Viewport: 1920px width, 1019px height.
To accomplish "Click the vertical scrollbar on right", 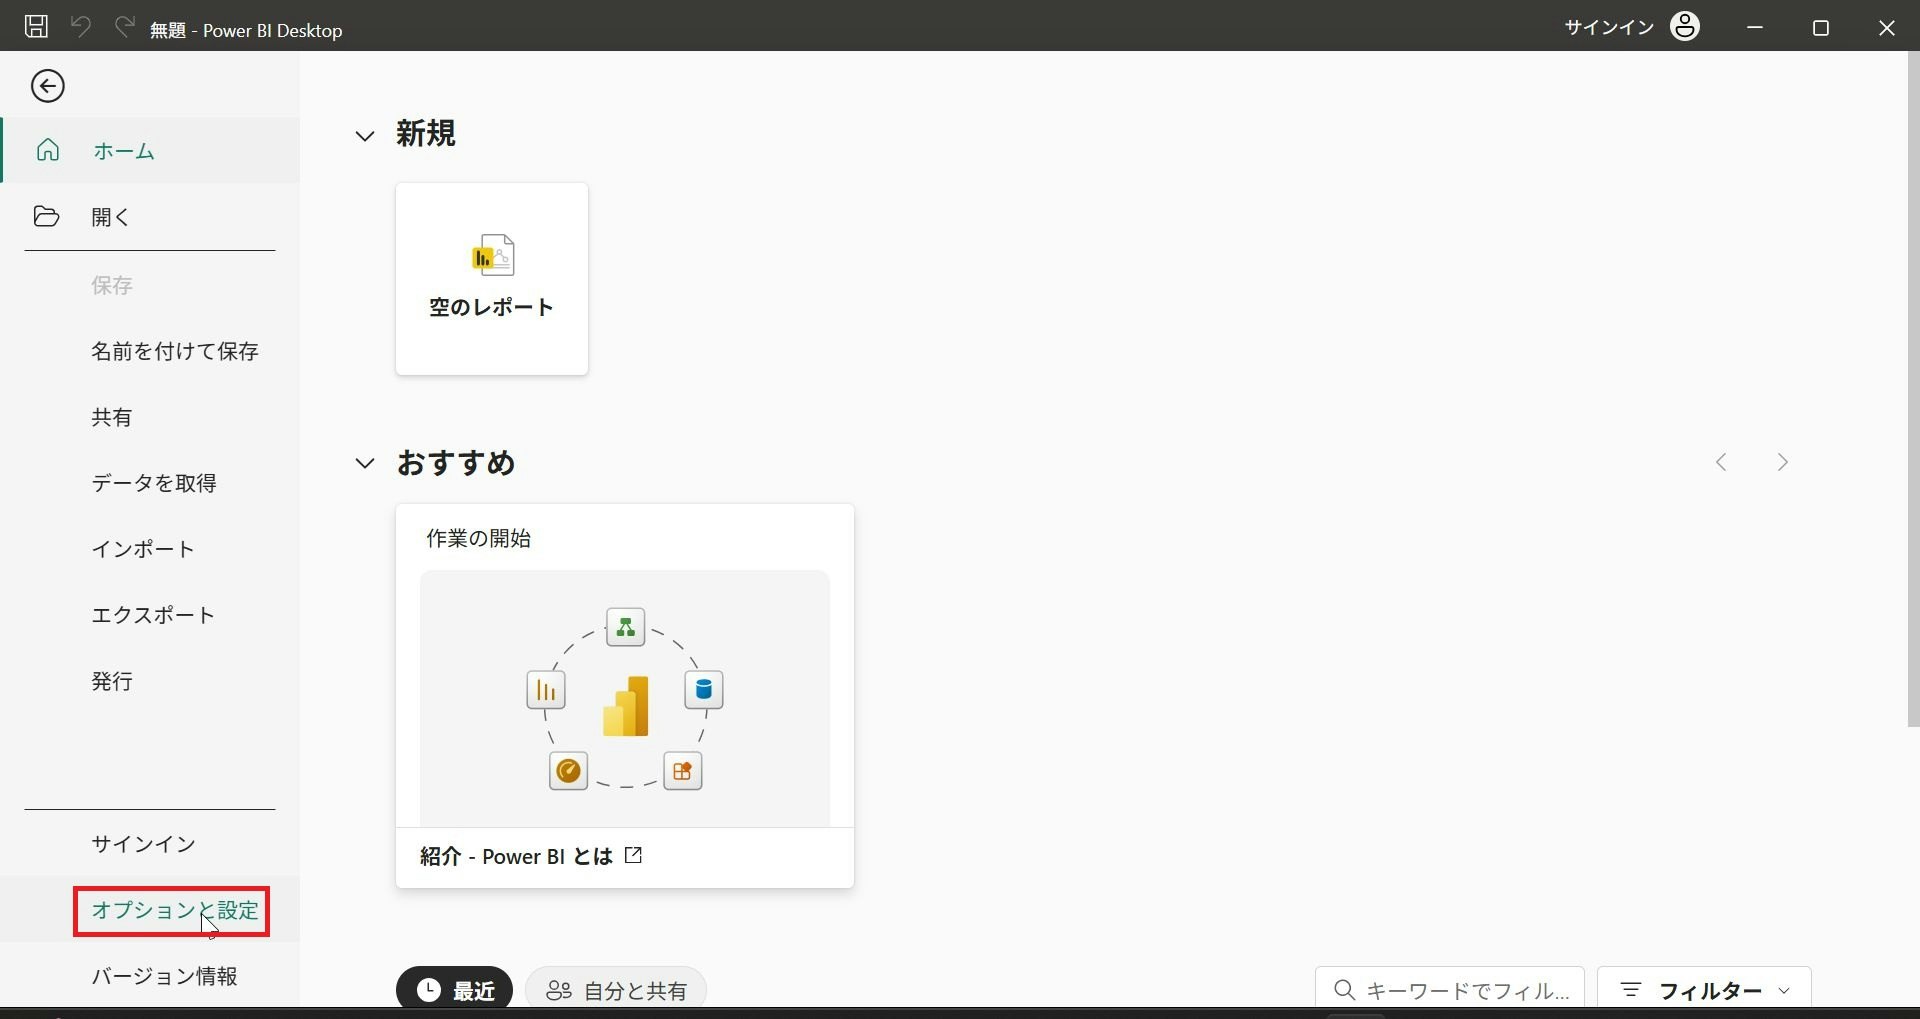I will [1913, 390].
